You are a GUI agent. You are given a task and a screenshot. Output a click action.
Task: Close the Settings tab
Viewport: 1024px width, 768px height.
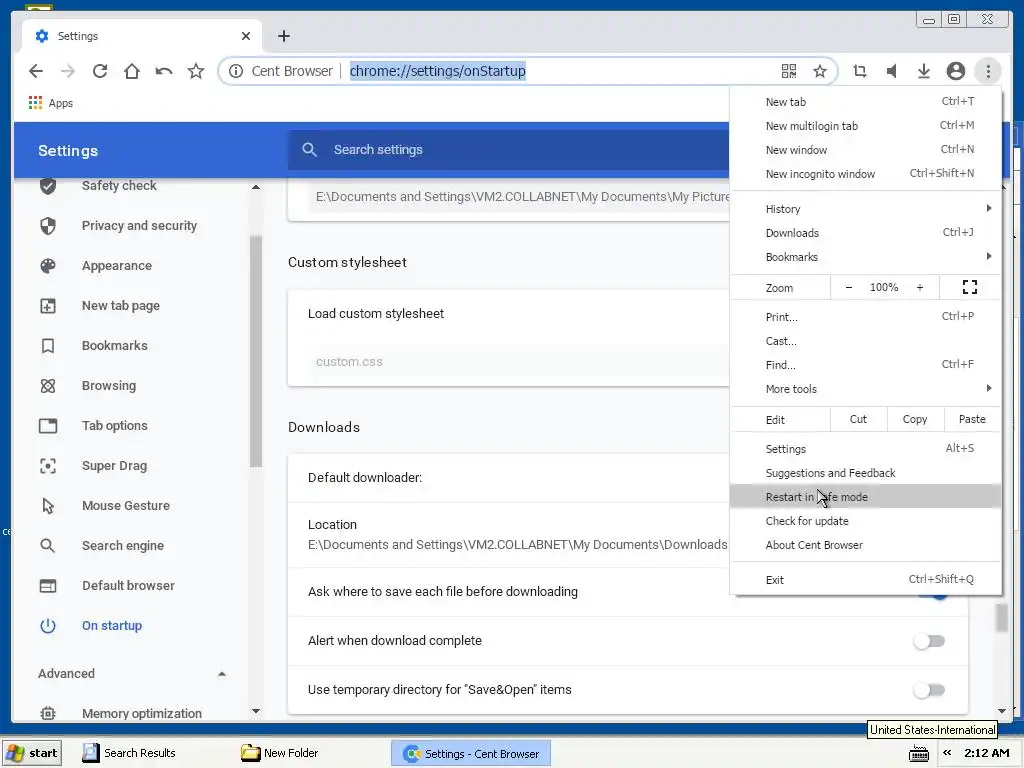click(246, 36)
